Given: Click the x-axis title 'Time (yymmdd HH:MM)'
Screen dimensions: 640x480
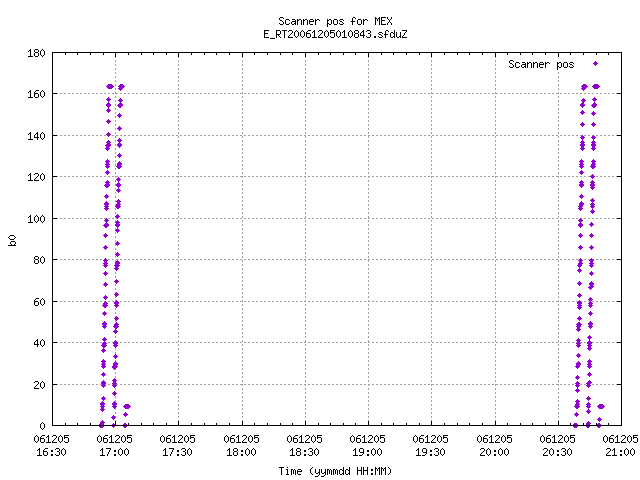Looking at the screenshot, I should click(335, 471).
